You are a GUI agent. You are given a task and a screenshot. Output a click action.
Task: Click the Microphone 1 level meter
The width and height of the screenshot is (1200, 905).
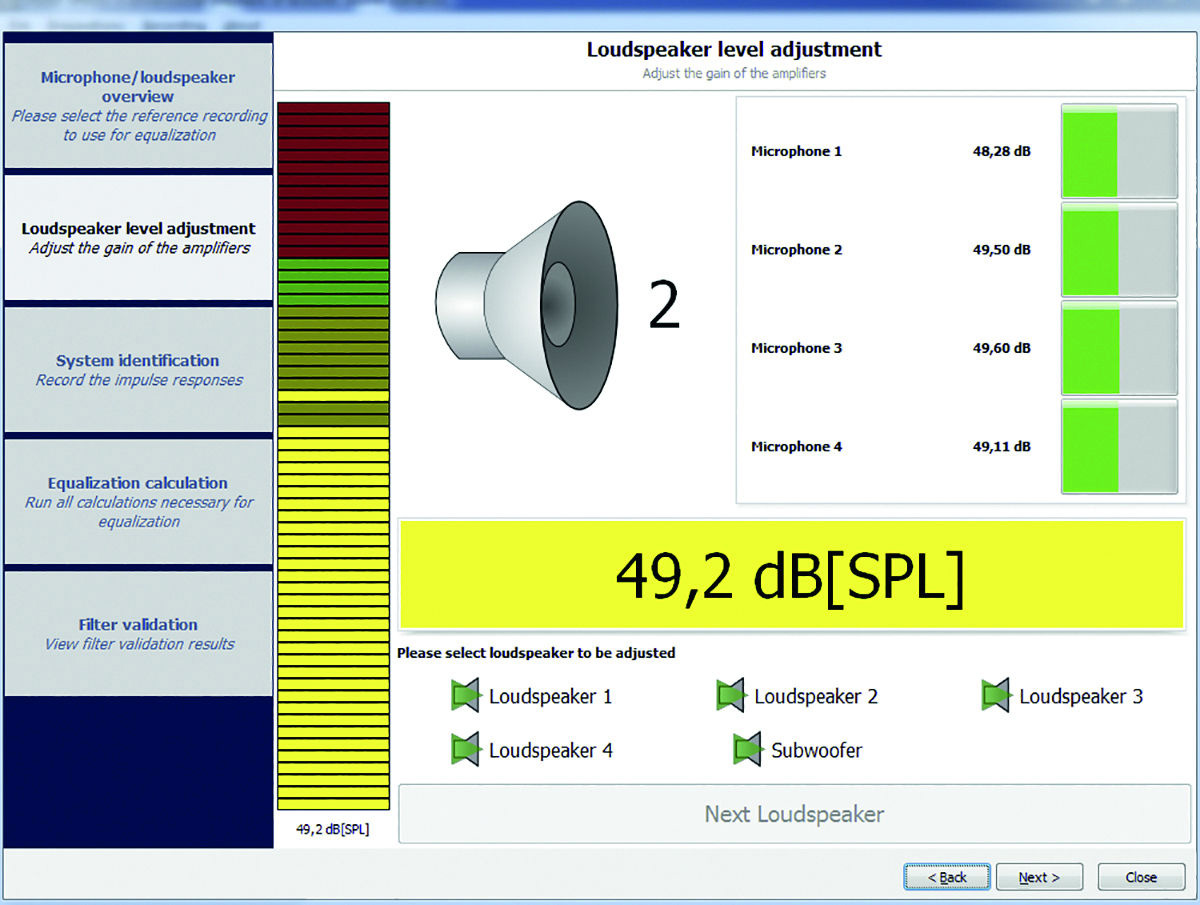[x=1120, y=151]
